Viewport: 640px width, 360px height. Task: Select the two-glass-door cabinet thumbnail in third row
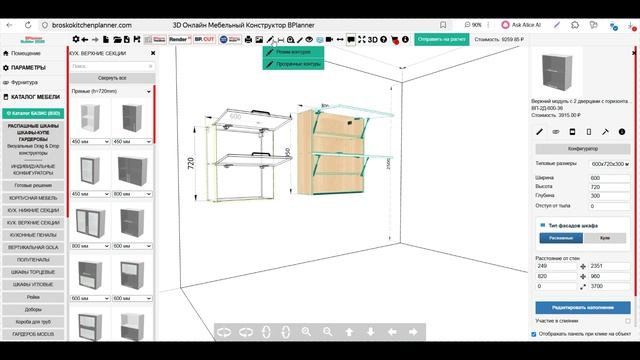click(90, 223)
